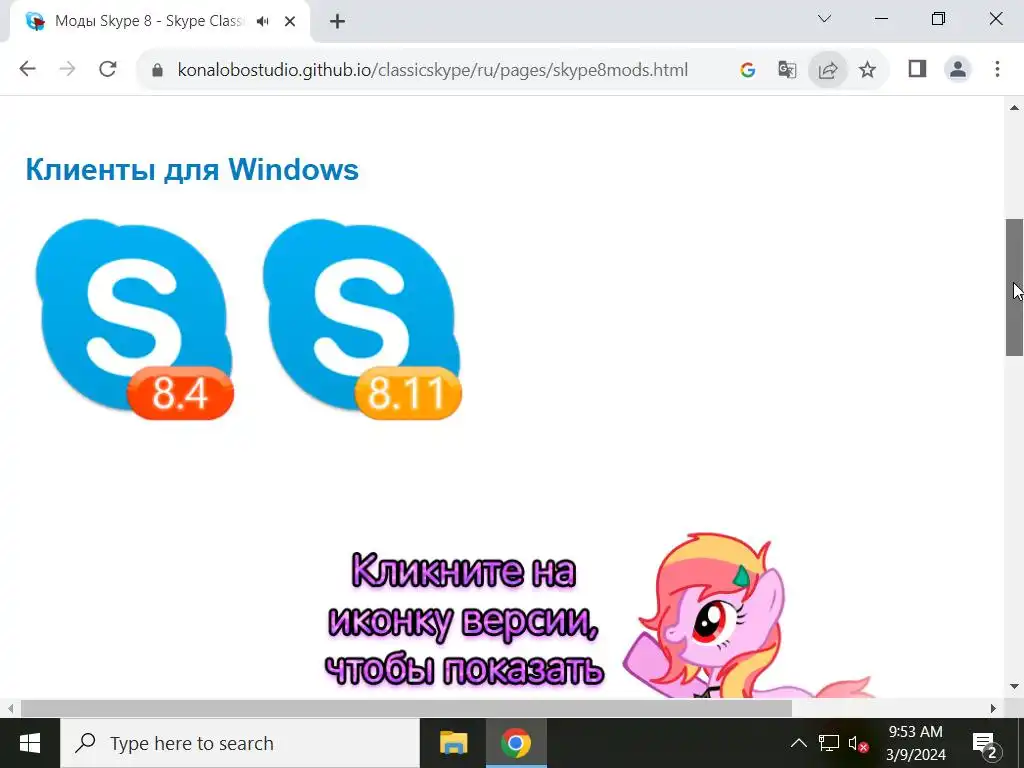Open the Skype 8.4 version icon

(134, 319)
